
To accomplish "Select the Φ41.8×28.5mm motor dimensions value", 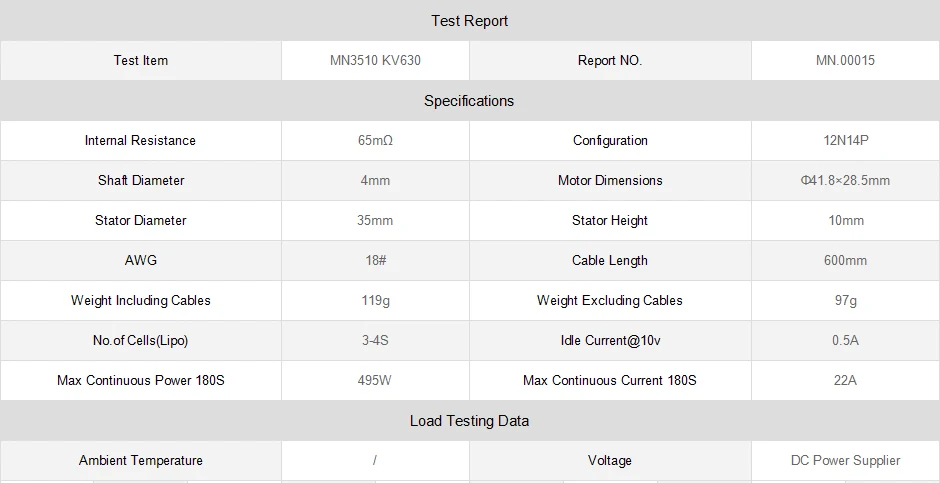I will [845, 181].
